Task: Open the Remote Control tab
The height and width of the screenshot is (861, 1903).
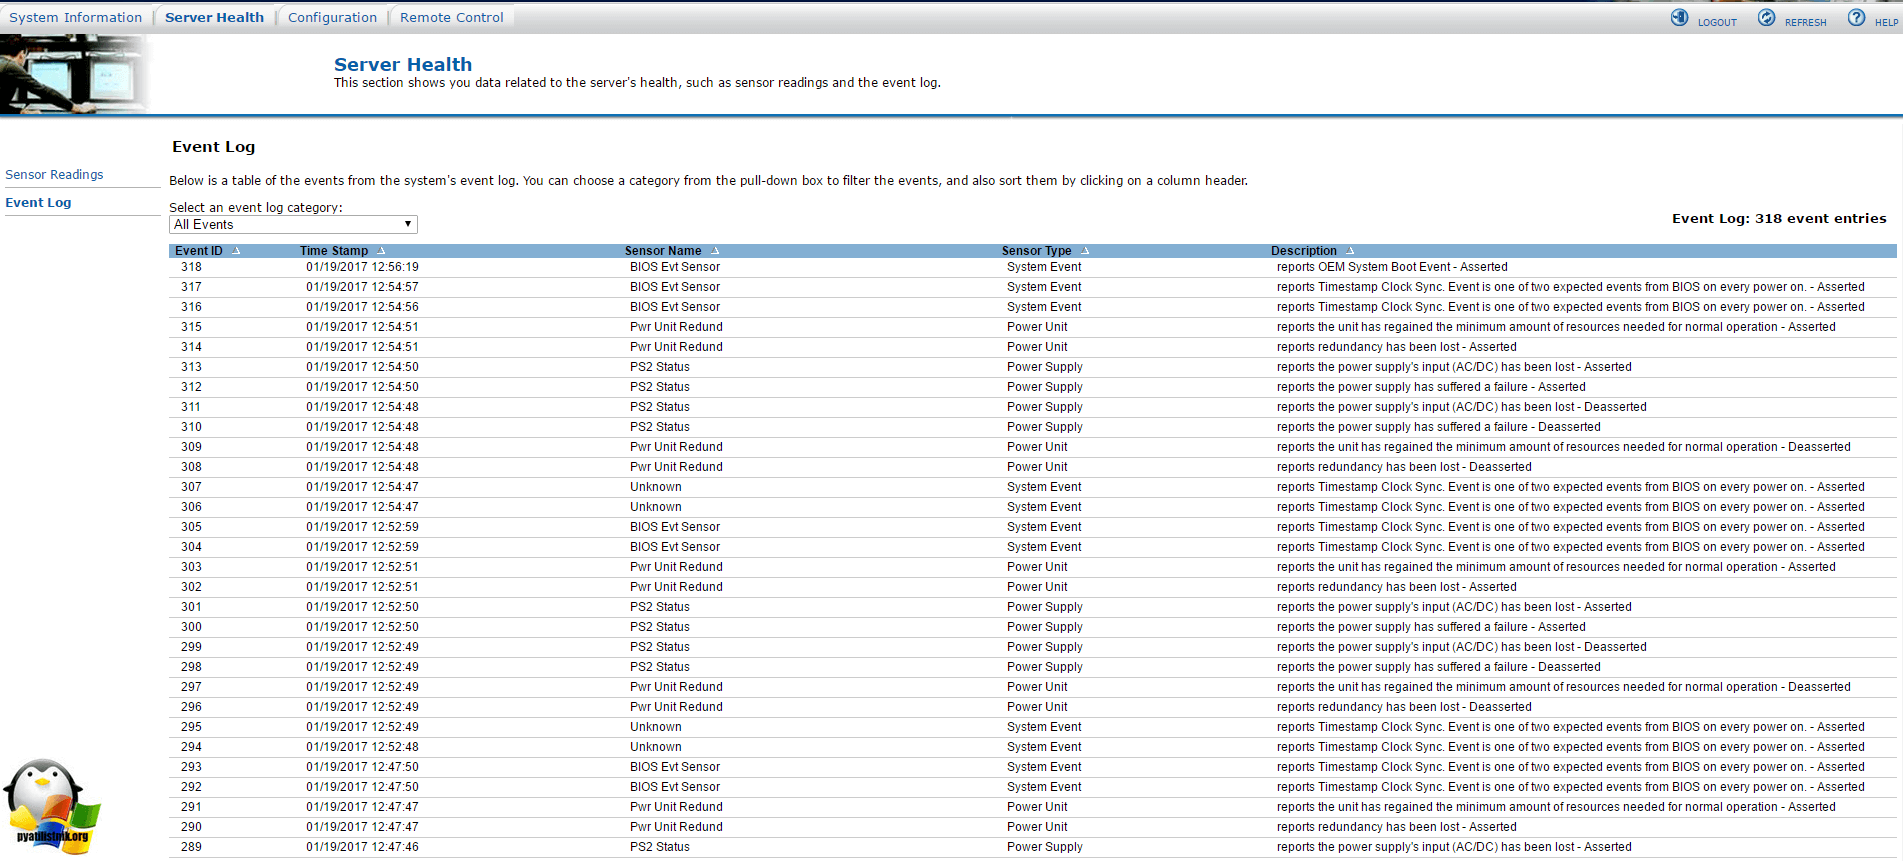Action: pos(451,17)
